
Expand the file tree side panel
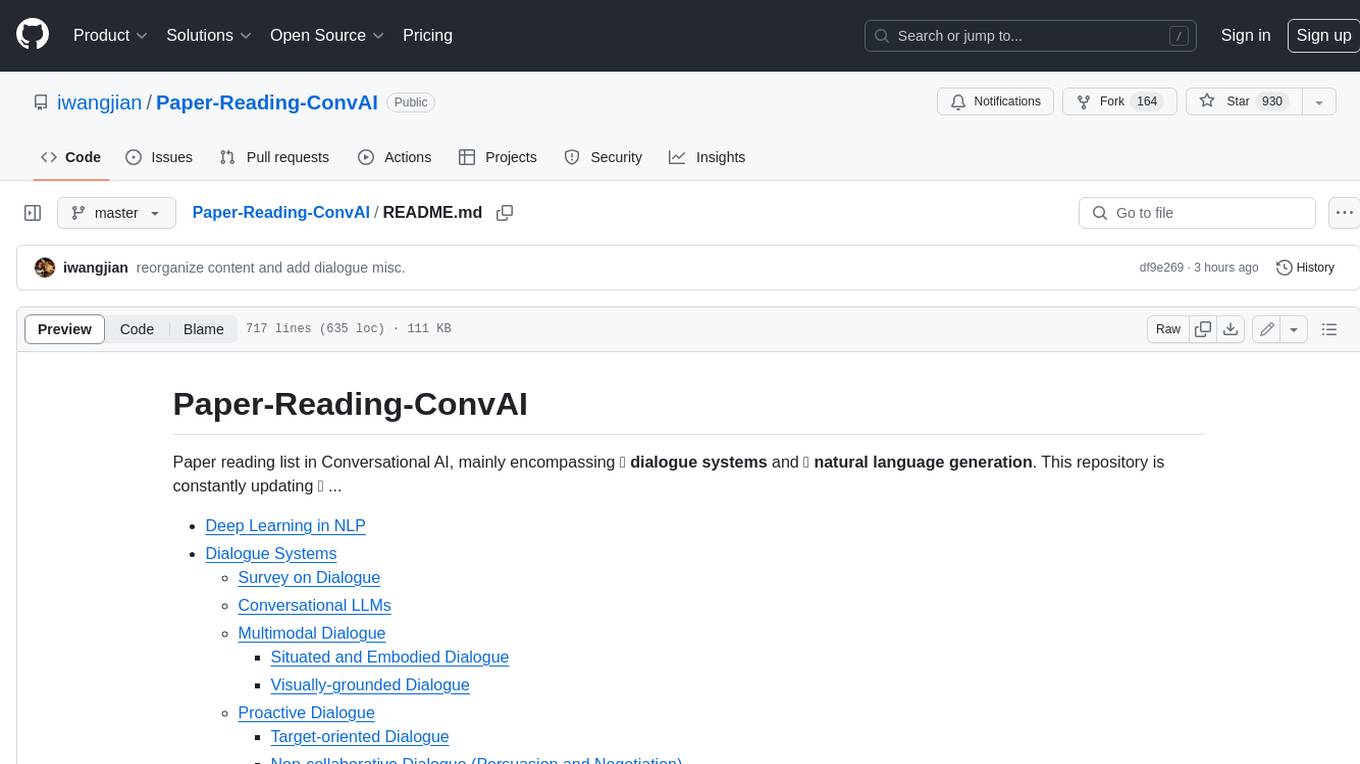pos(32,213)
